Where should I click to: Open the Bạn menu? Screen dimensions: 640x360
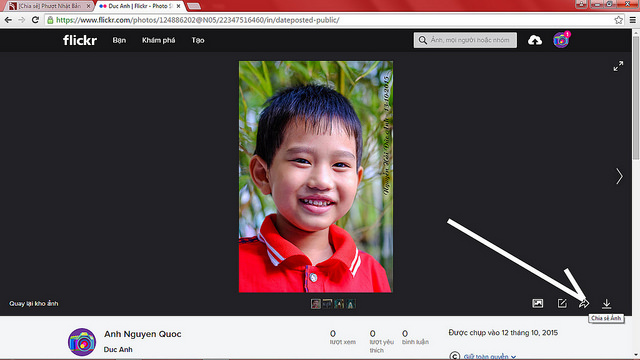tap(119, 40)
